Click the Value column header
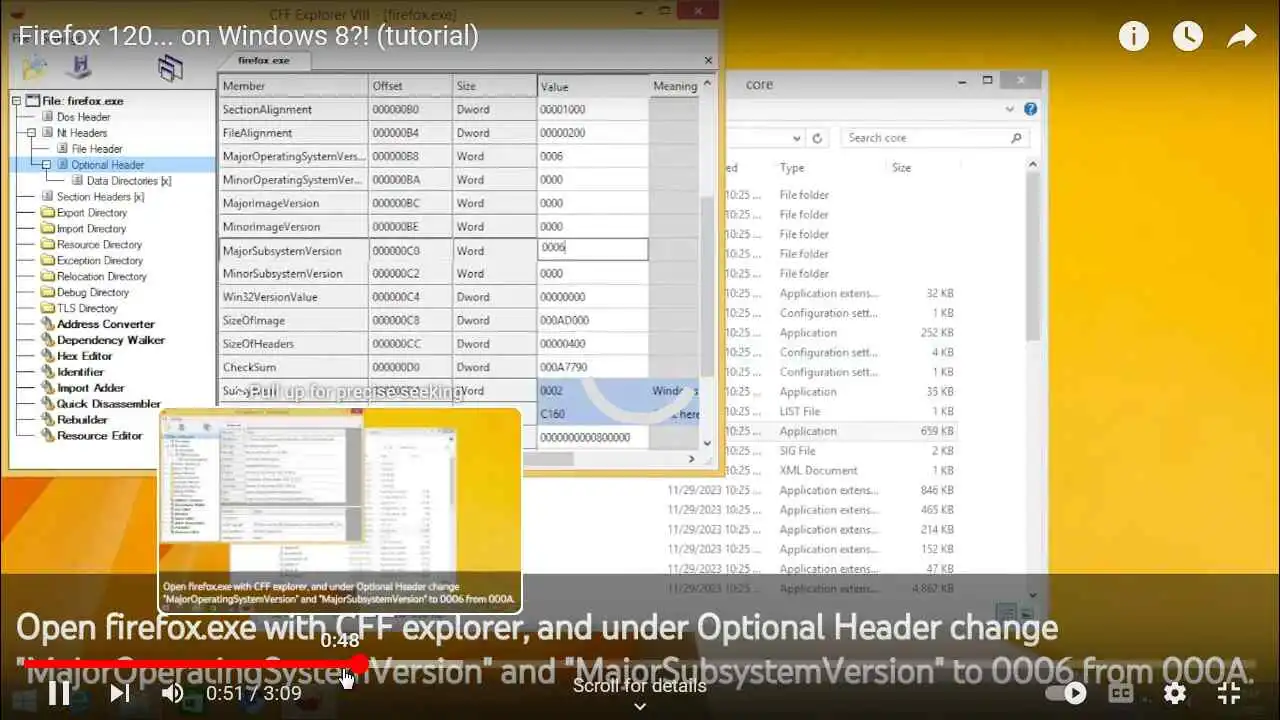Viewport: 1280px width, 720px height. 592,86
